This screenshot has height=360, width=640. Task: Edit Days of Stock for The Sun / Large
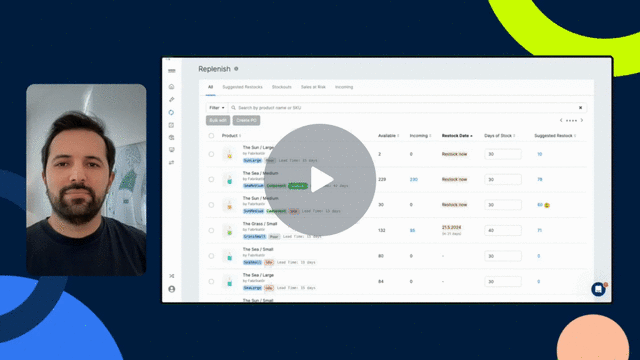(503, 154)
